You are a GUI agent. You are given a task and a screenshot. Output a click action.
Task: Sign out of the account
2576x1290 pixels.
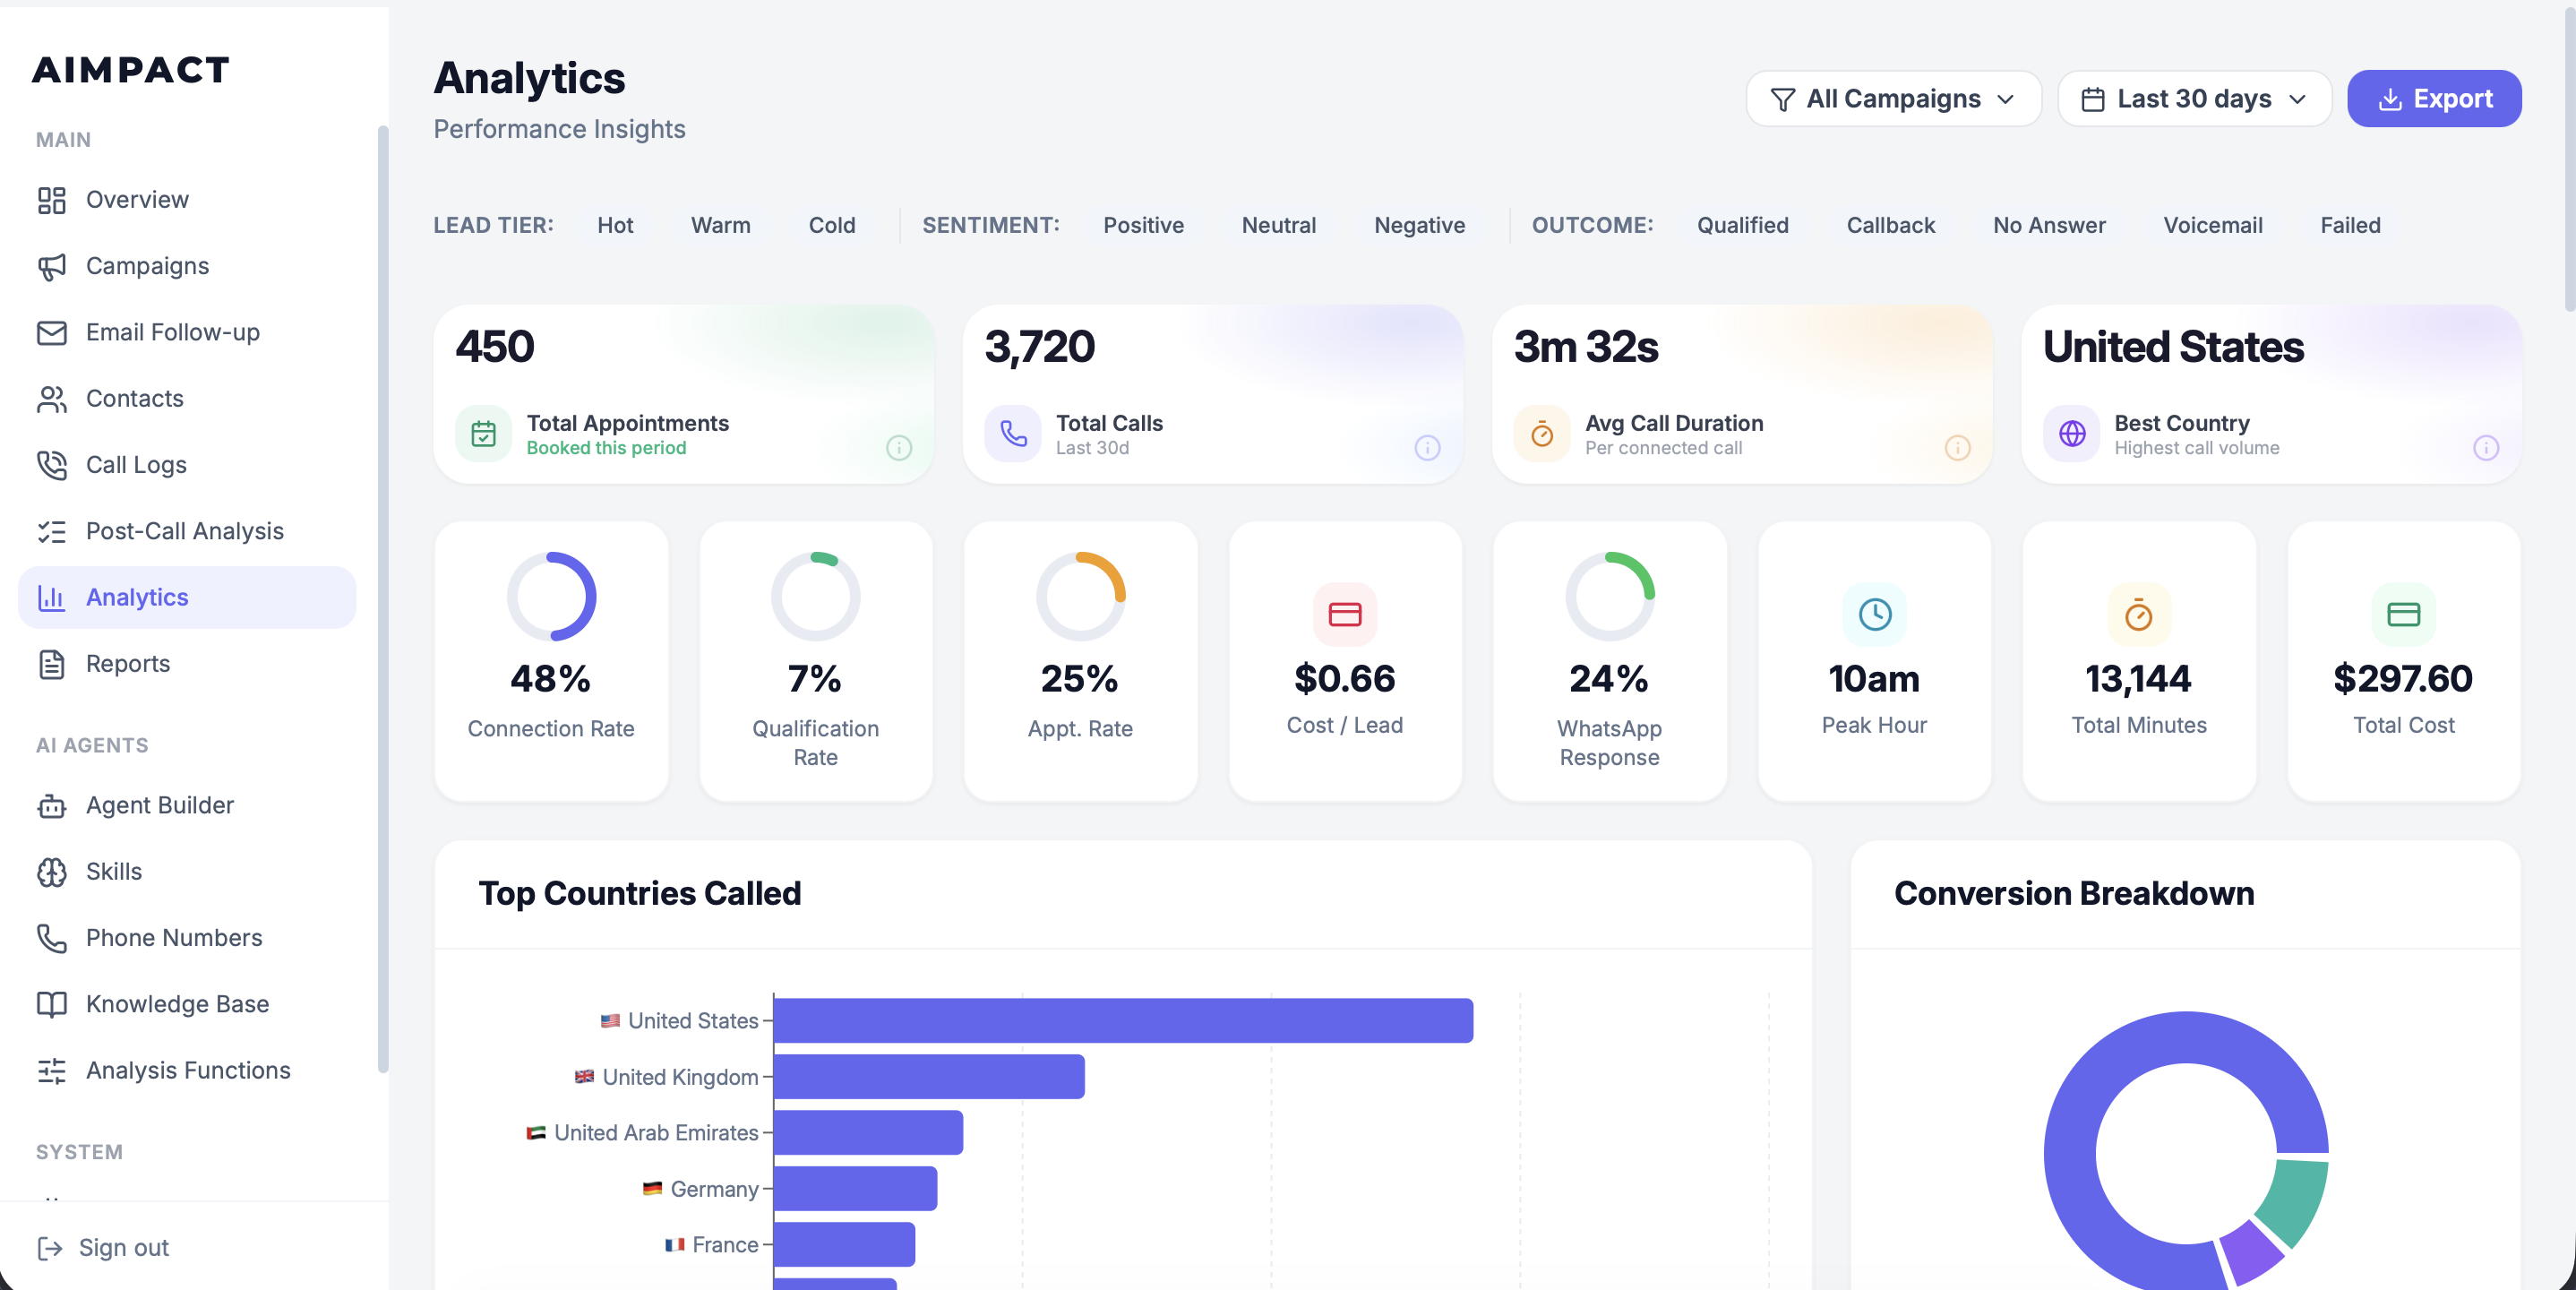point(103,1247)
